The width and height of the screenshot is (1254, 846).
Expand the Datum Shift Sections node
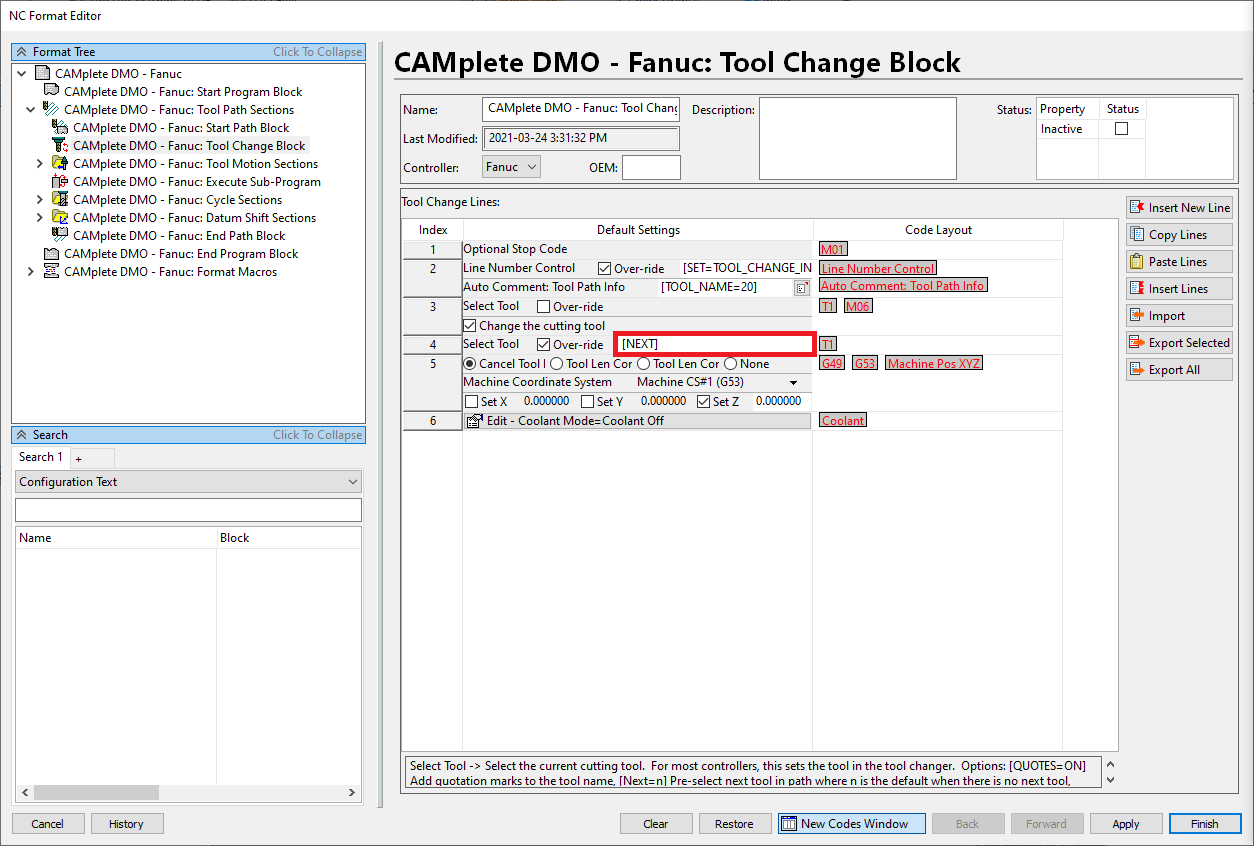click(40, 217)
